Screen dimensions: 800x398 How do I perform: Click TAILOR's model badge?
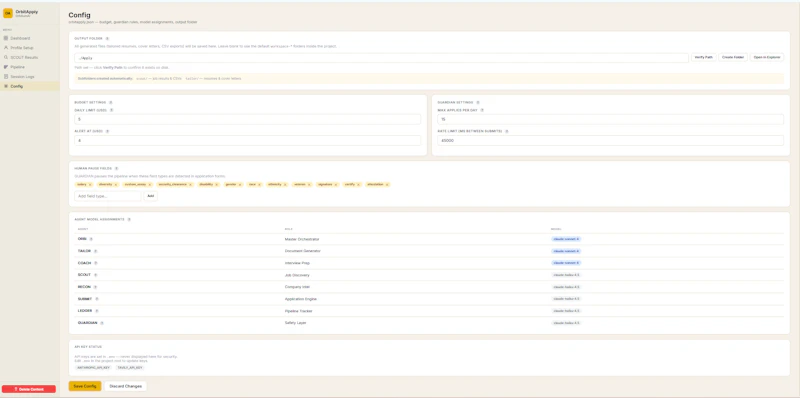(566, 251)
